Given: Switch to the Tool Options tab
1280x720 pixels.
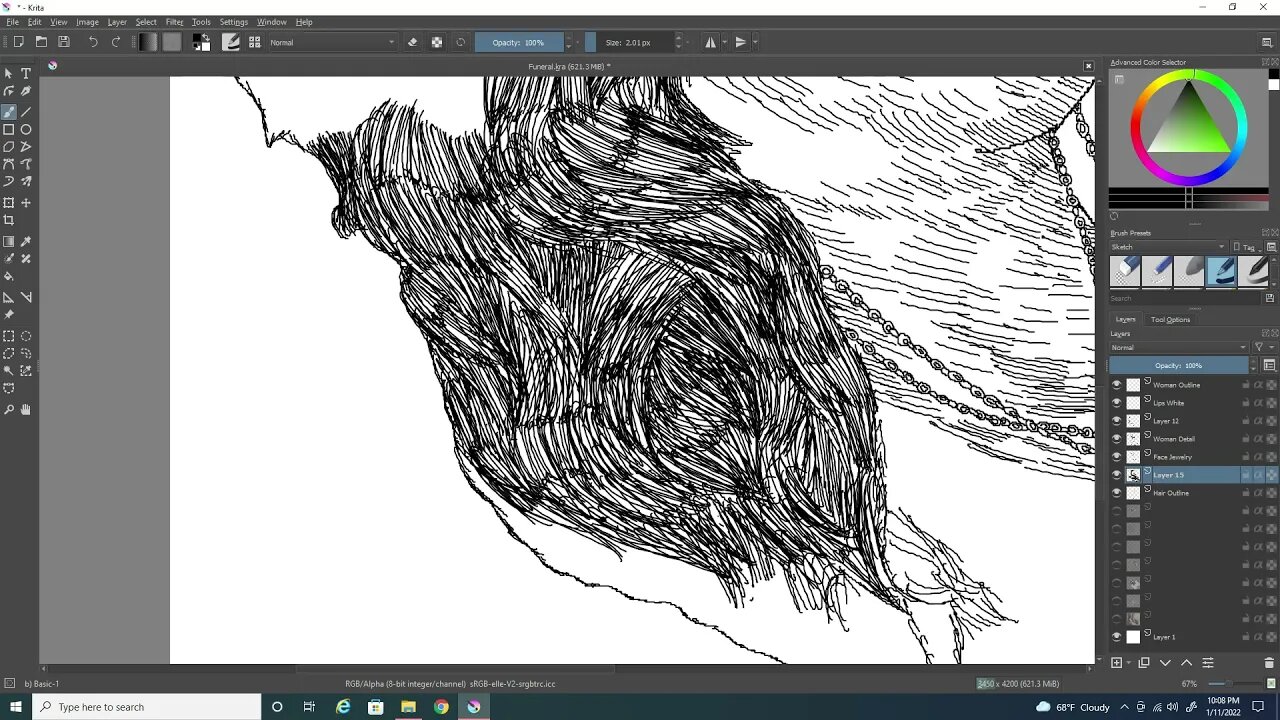Looking at the screenshot, I should [x=1170, y=320].
